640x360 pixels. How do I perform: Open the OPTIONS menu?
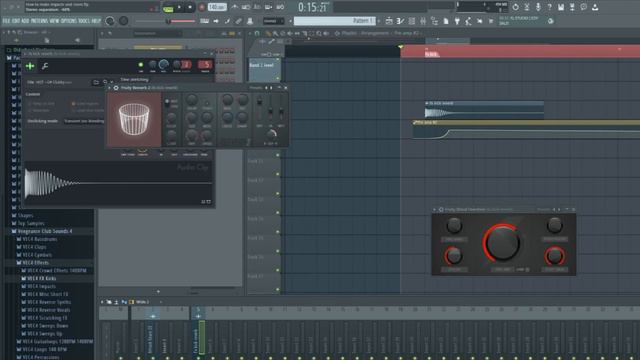pos(69,21)
